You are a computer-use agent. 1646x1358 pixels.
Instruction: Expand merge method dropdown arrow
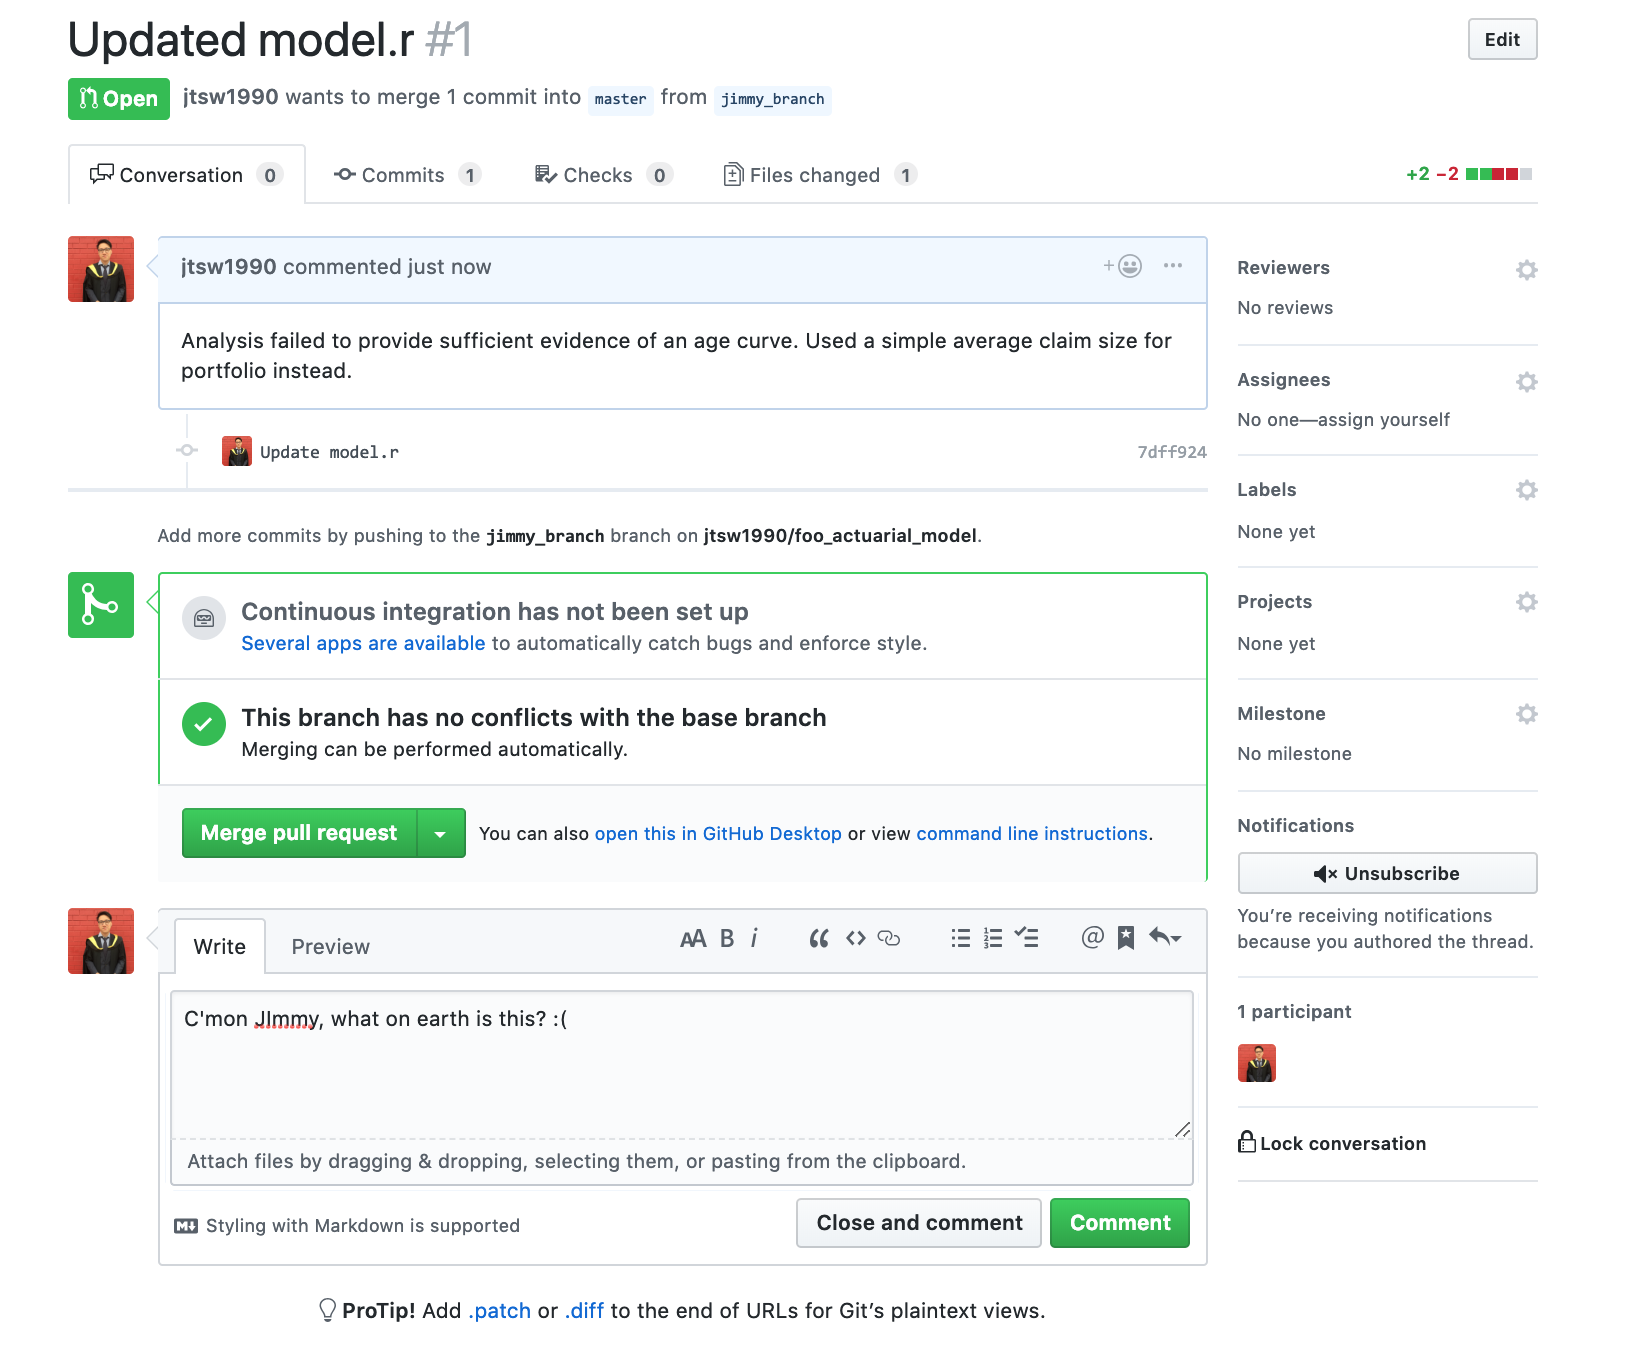[x=440, y=833]
